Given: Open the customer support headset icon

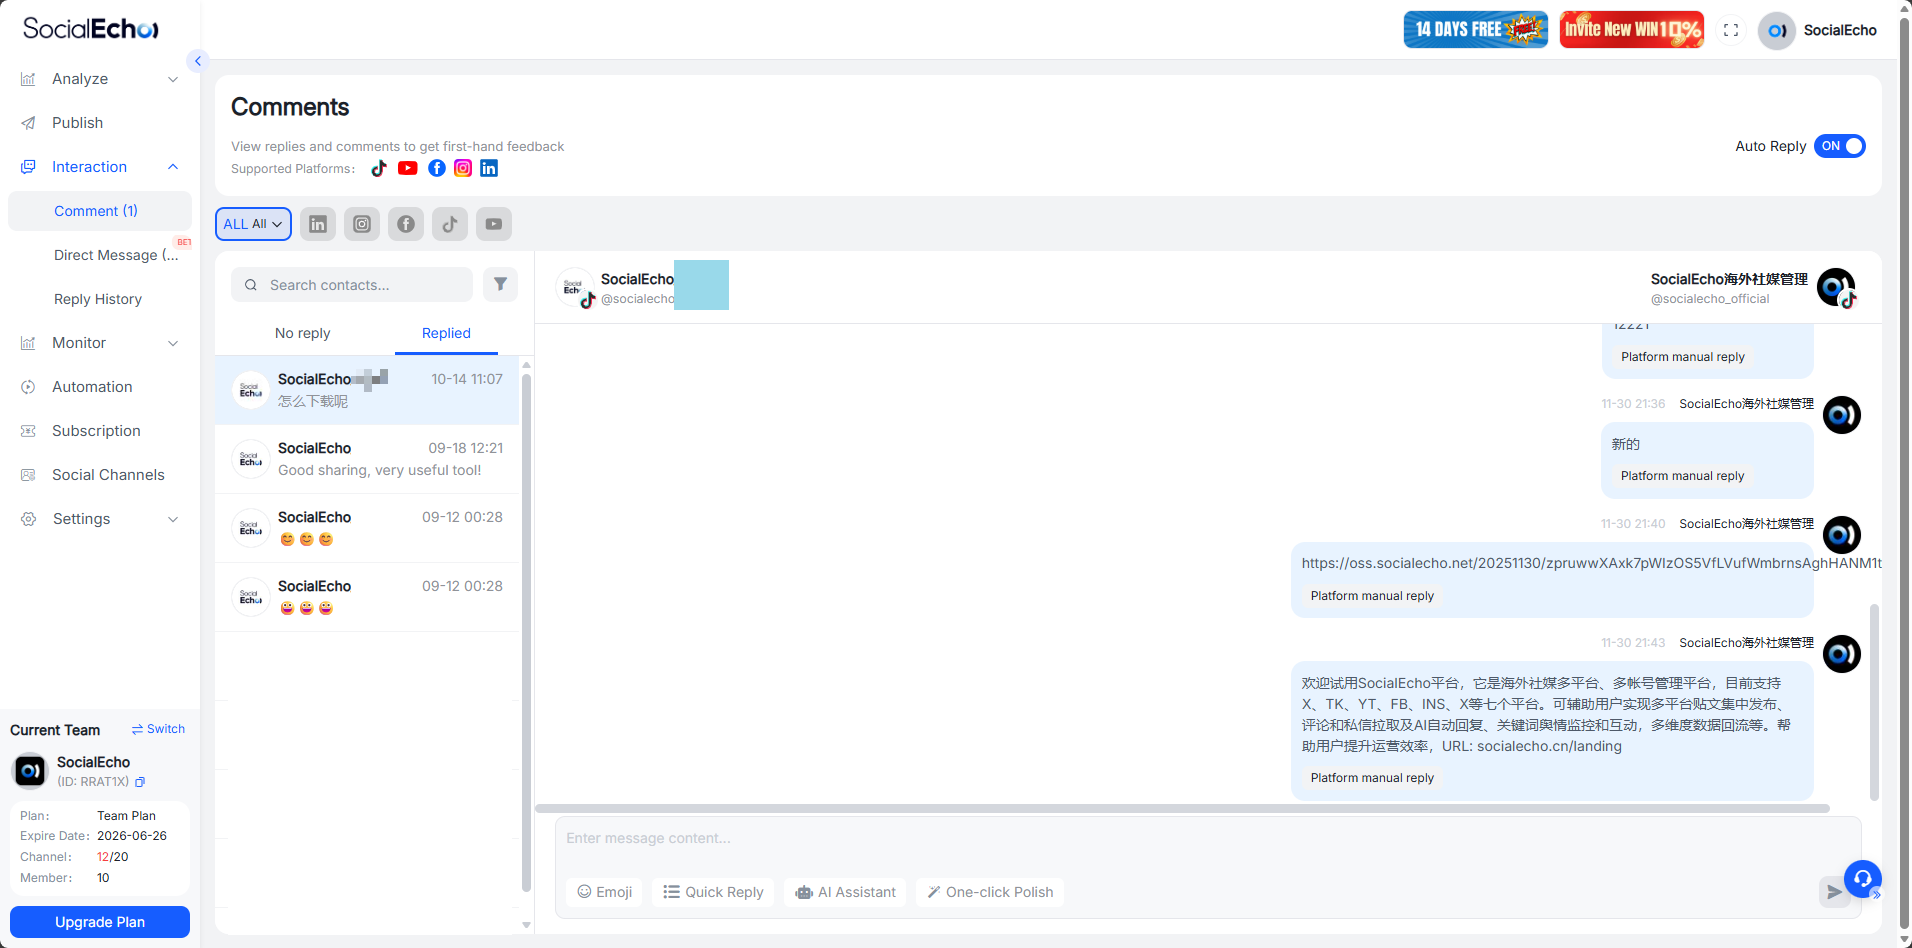Looking at the screenshot, I should [x=1863, y=879].
